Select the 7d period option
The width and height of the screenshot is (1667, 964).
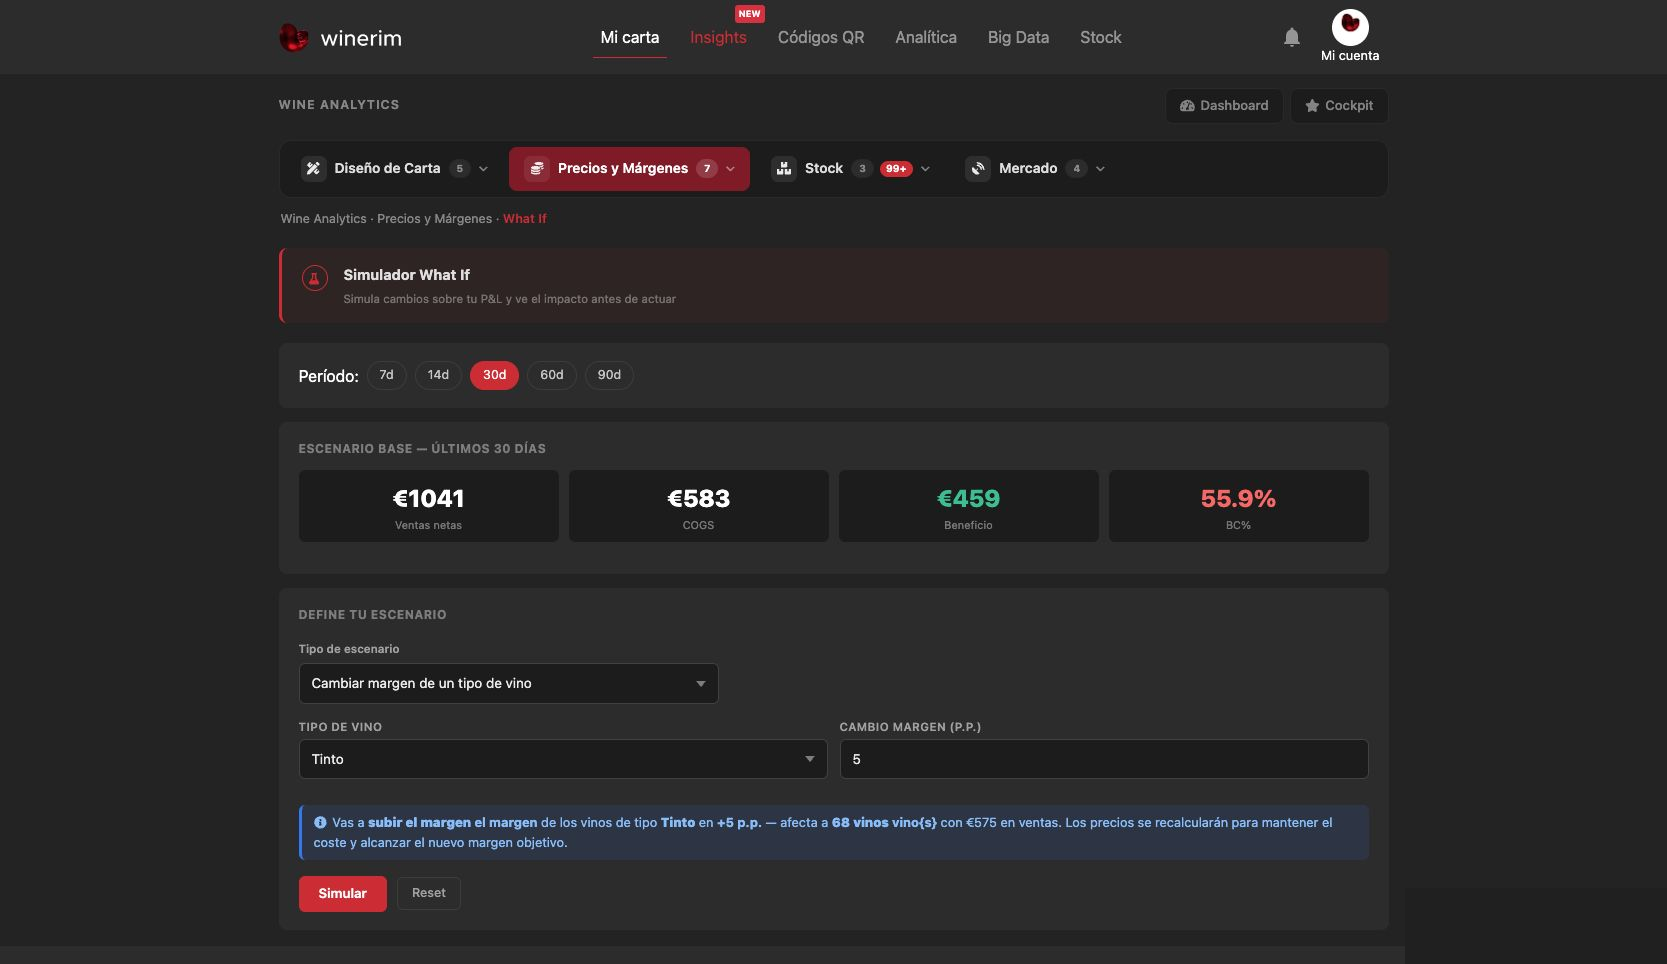tap(387, 375)
